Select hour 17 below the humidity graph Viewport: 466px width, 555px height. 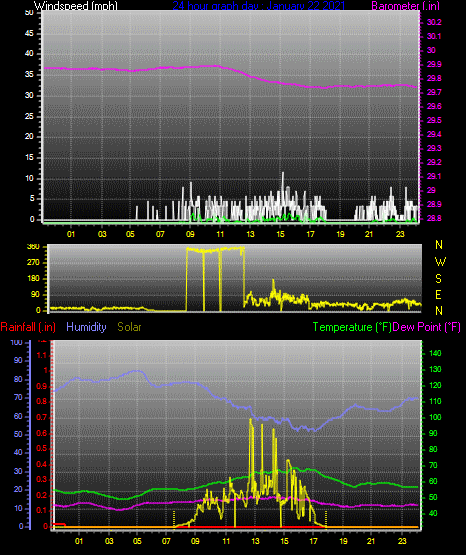click(x=313, y=541)
